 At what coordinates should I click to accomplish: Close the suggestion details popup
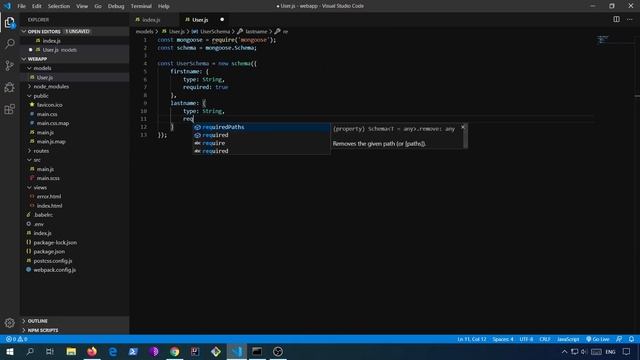(463, 127)
